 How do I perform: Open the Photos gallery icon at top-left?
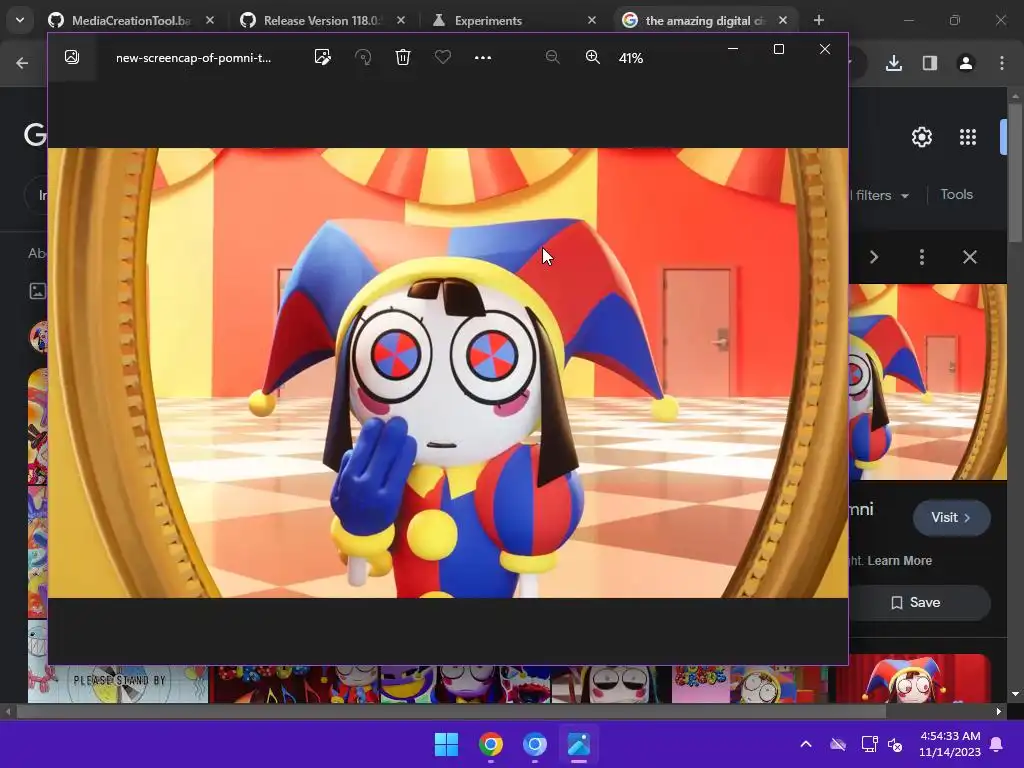point(72,57)
